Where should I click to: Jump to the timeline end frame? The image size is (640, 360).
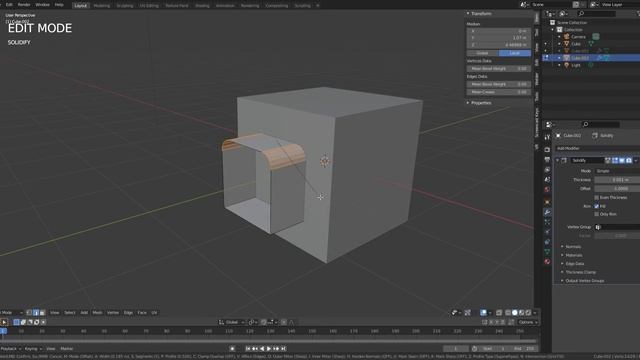click(283, 349)
